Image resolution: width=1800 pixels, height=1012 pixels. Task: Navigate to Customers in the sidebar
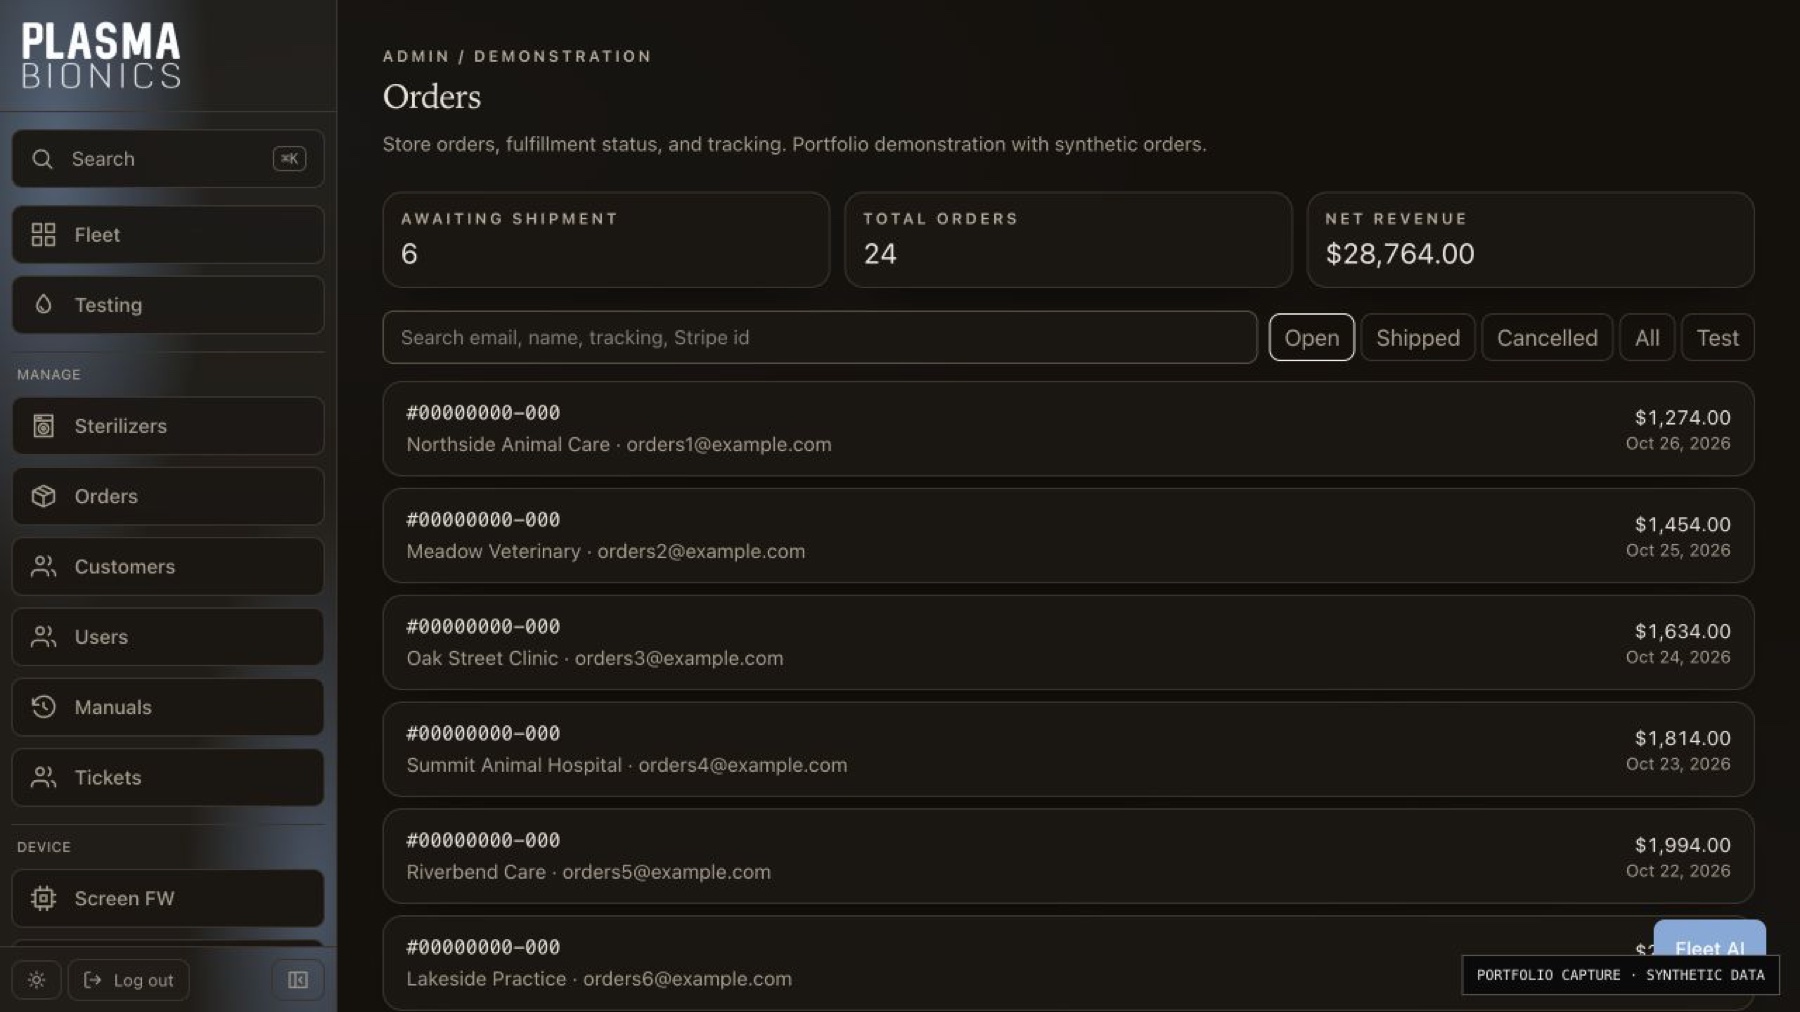tap(168, 566)
